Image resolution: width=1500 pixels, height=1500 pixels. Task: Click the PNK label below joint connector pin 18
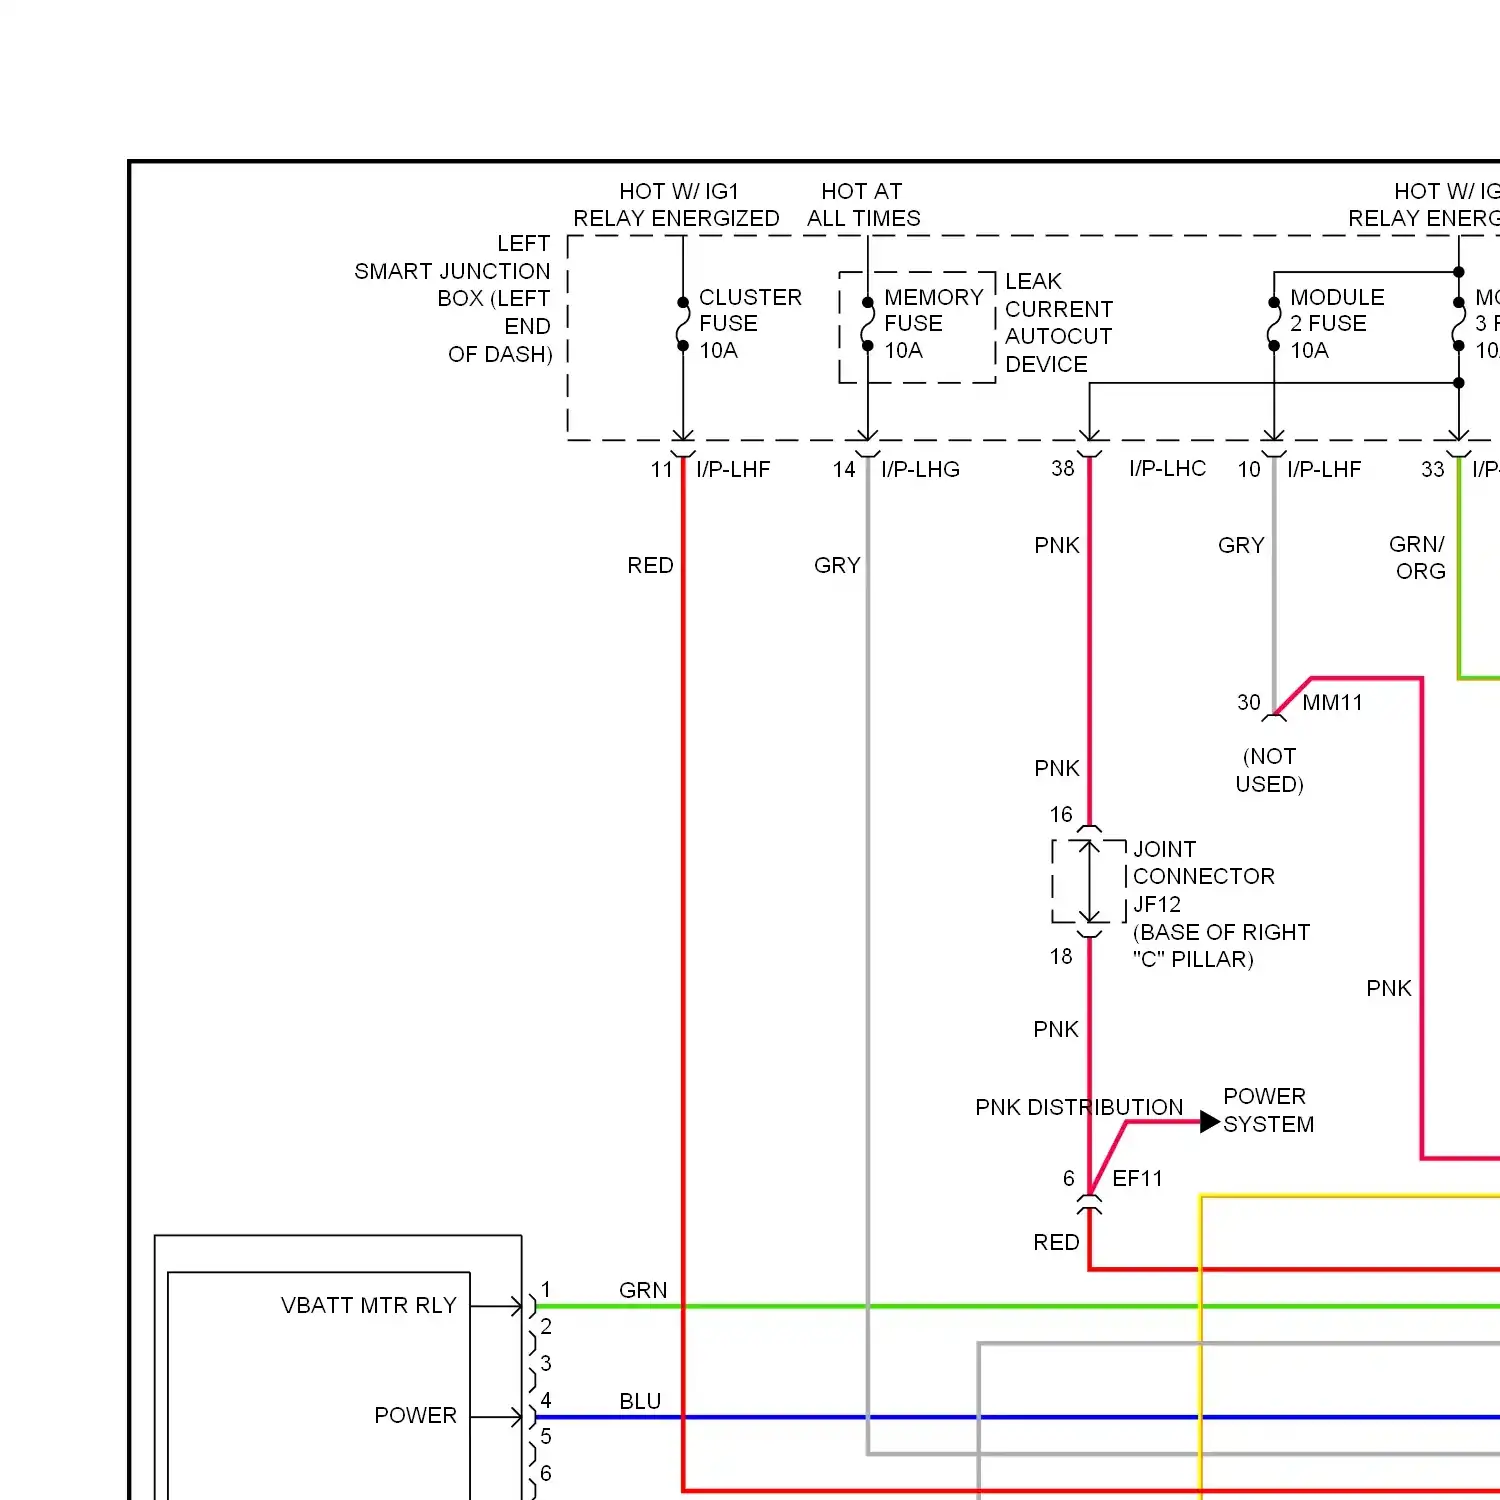point(1056,1029)
